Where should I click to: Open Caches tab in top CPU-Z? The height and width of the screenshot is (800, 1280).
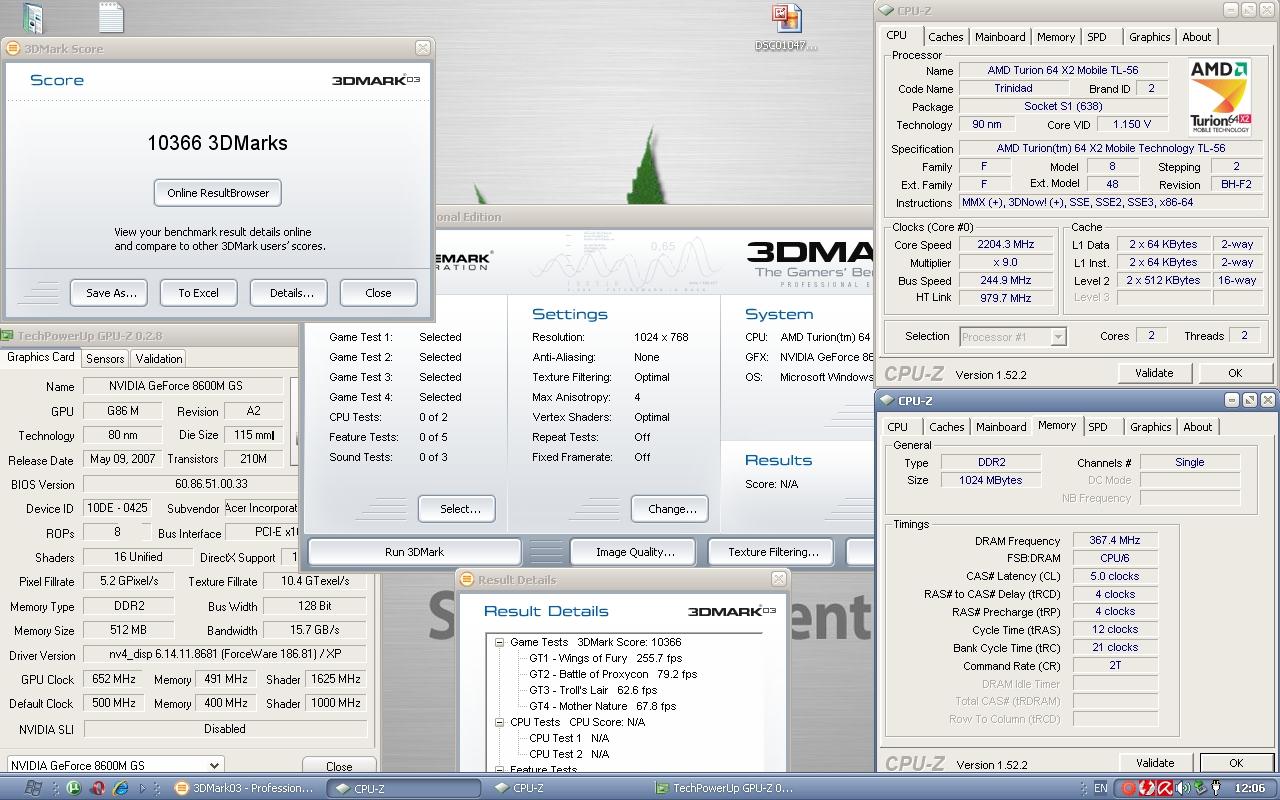(x=945, y=37)
